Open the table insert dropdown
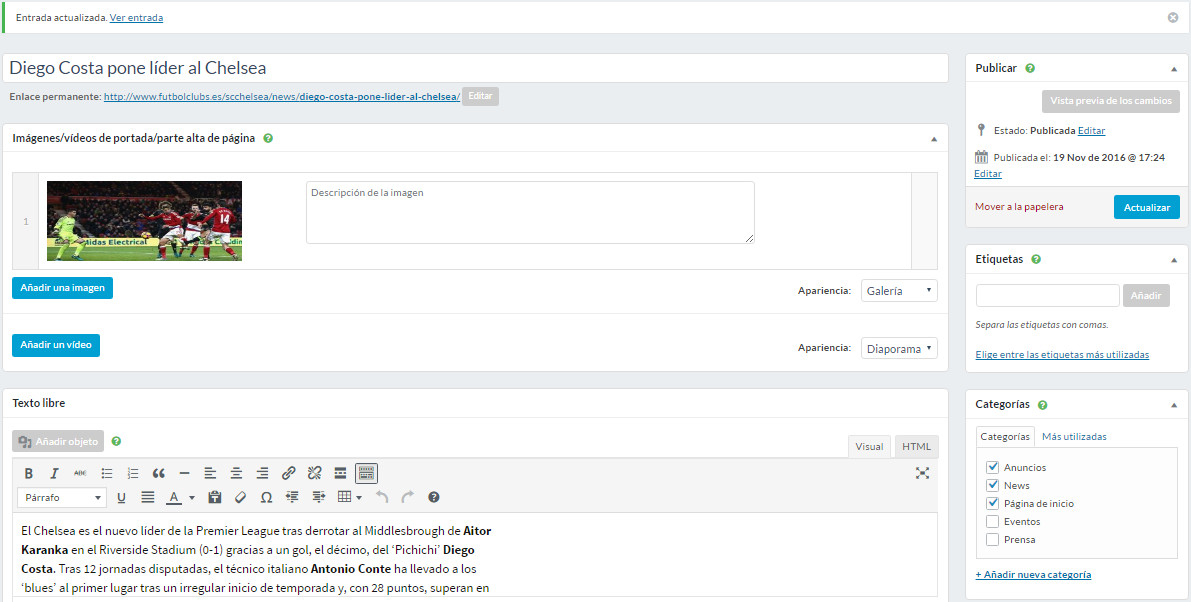The width and height of the screenshot is (1191, 602). click(x=350, y=497)
